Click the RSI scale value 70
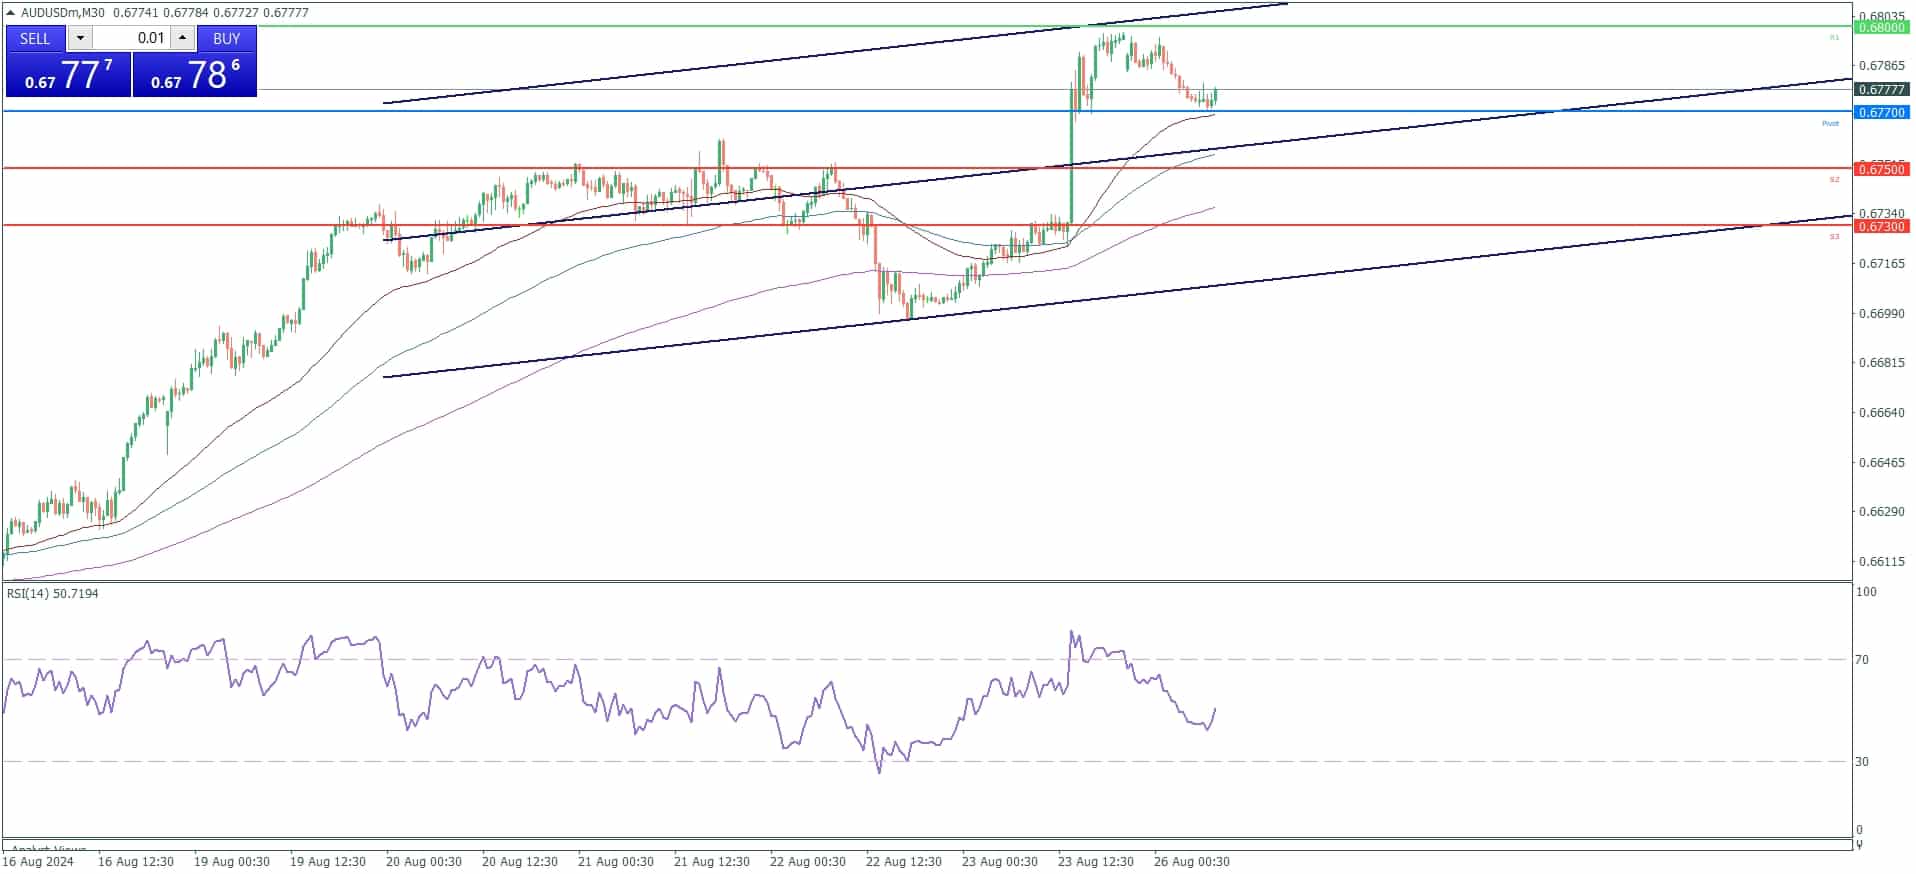Image resolution: width=1916 pixels, height=874 pixels. [x=1862, y=659]
